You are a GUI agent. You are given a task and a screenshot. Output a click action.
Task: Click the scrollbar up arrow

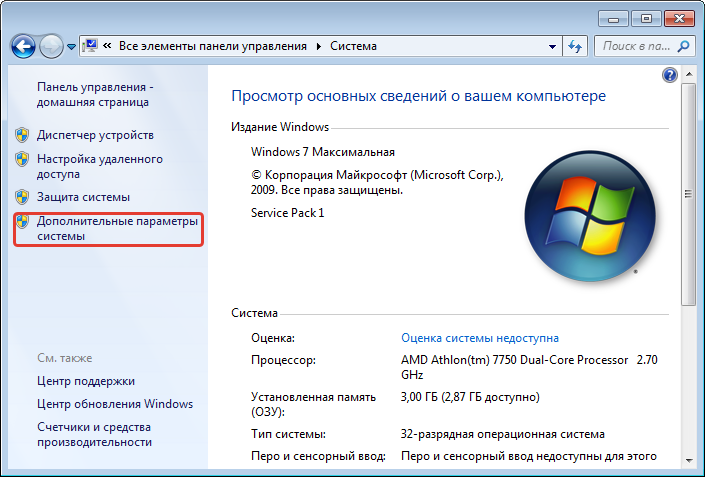point(688,74)
